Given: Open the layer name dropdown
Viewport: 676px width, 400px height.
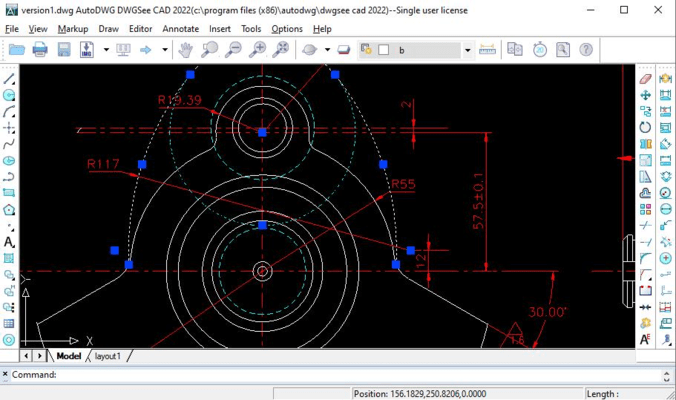Looking at the screenshot, I should [467, 50].
